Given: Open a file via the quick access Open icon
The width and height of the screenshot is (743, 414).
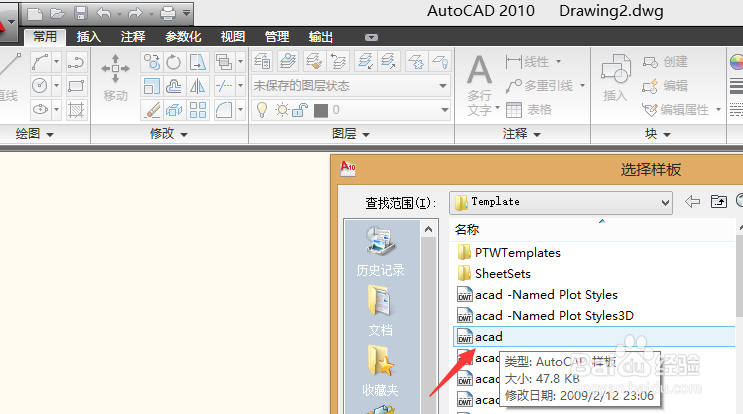Looking at the screenshot, I should [x=57, y=14].
